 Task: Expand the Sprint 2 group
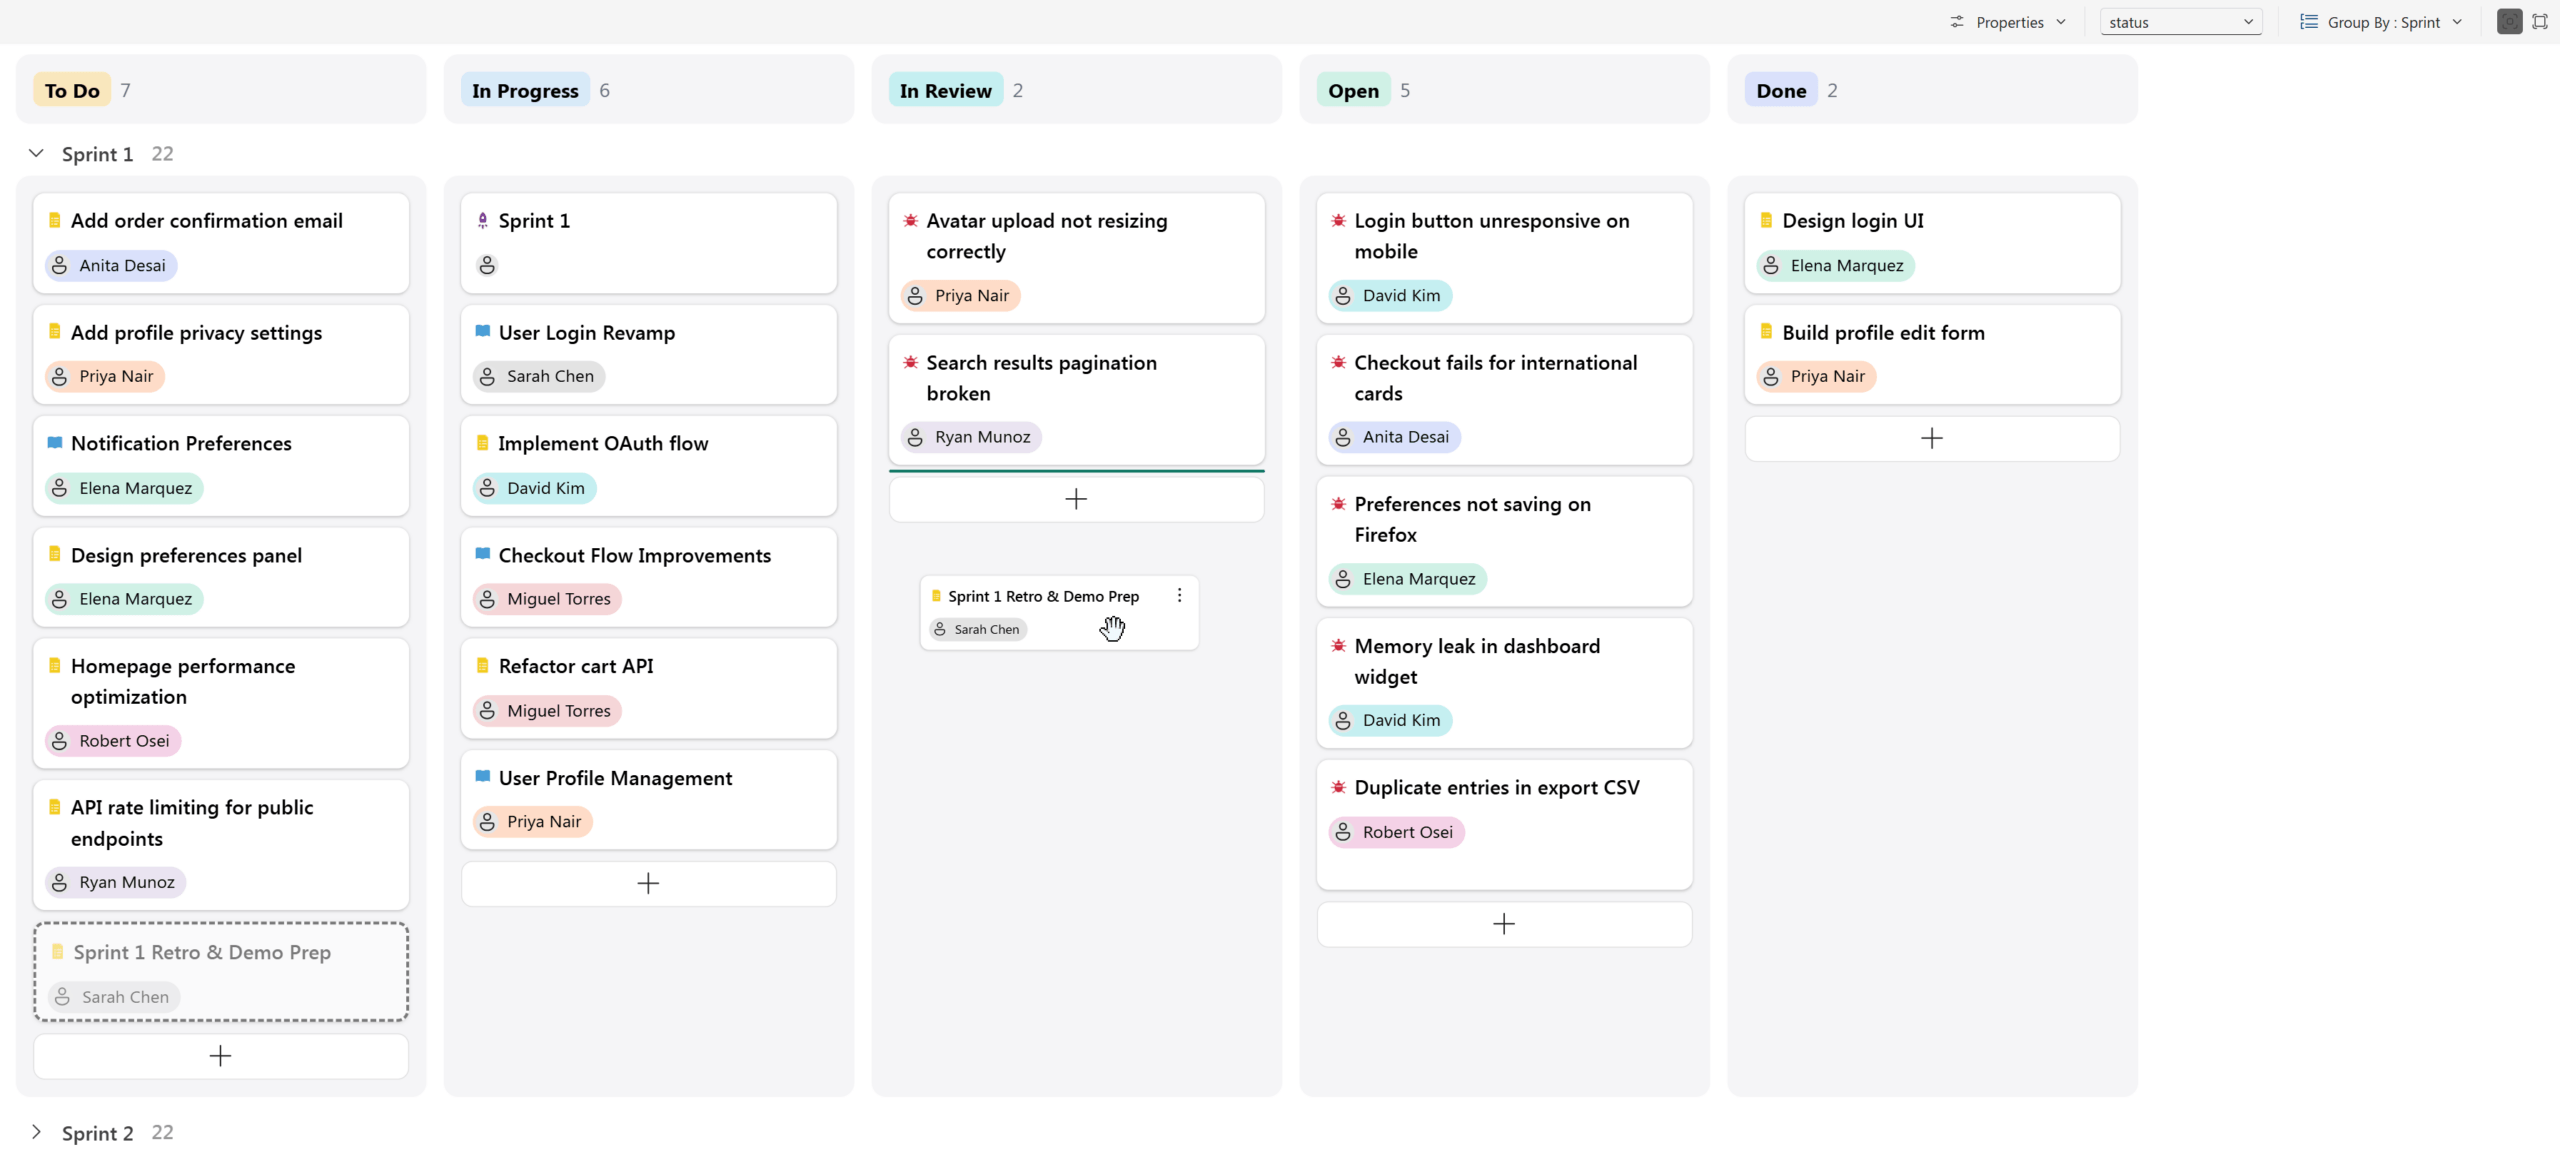(36, 1132)
